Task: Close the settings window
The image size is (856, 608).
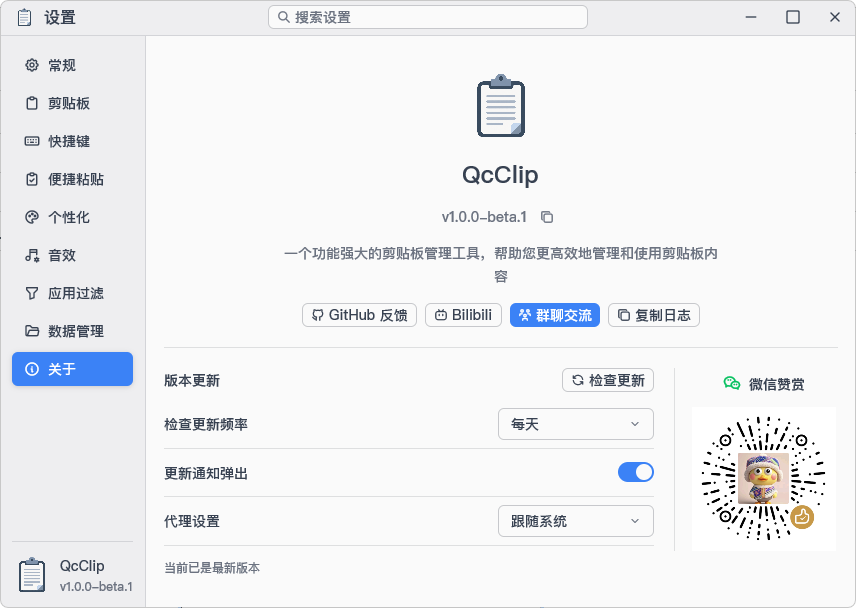Action: [835, 17]
